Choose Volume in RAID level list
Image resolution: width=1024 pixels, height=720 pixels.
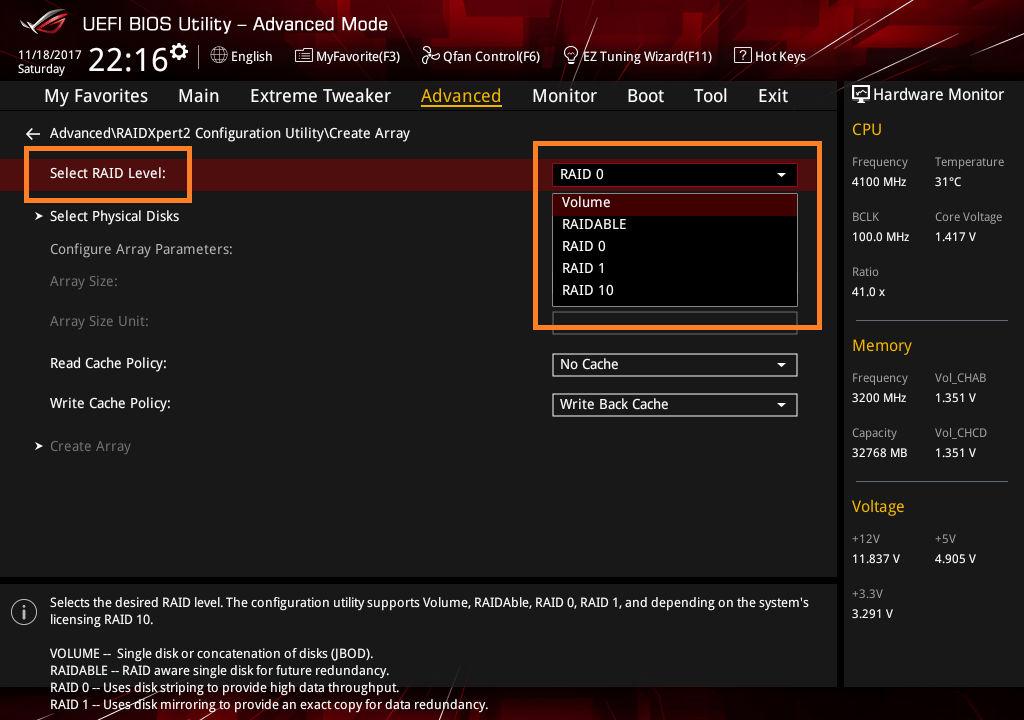click(x=675, y=203)
